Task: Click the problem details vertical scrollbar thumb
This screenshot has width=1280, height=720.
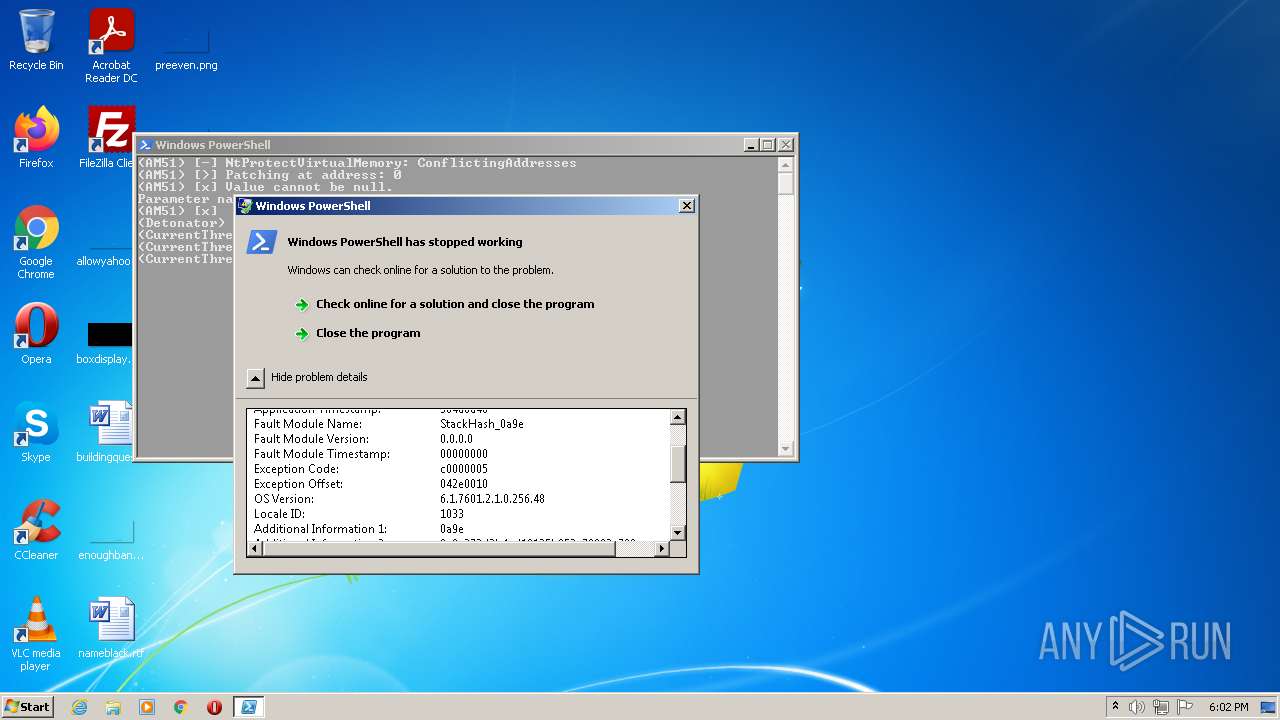Action: (x=677, y=464)
